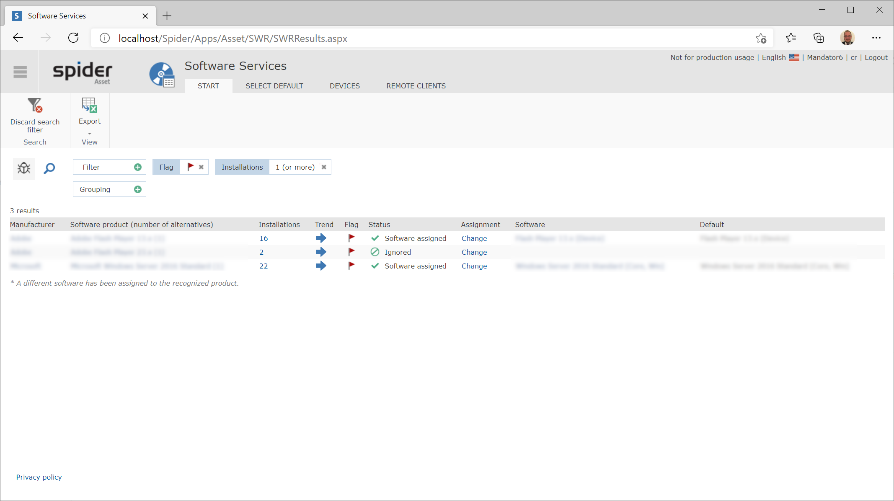Click the Ignored status icon

(x=375, y=252)
